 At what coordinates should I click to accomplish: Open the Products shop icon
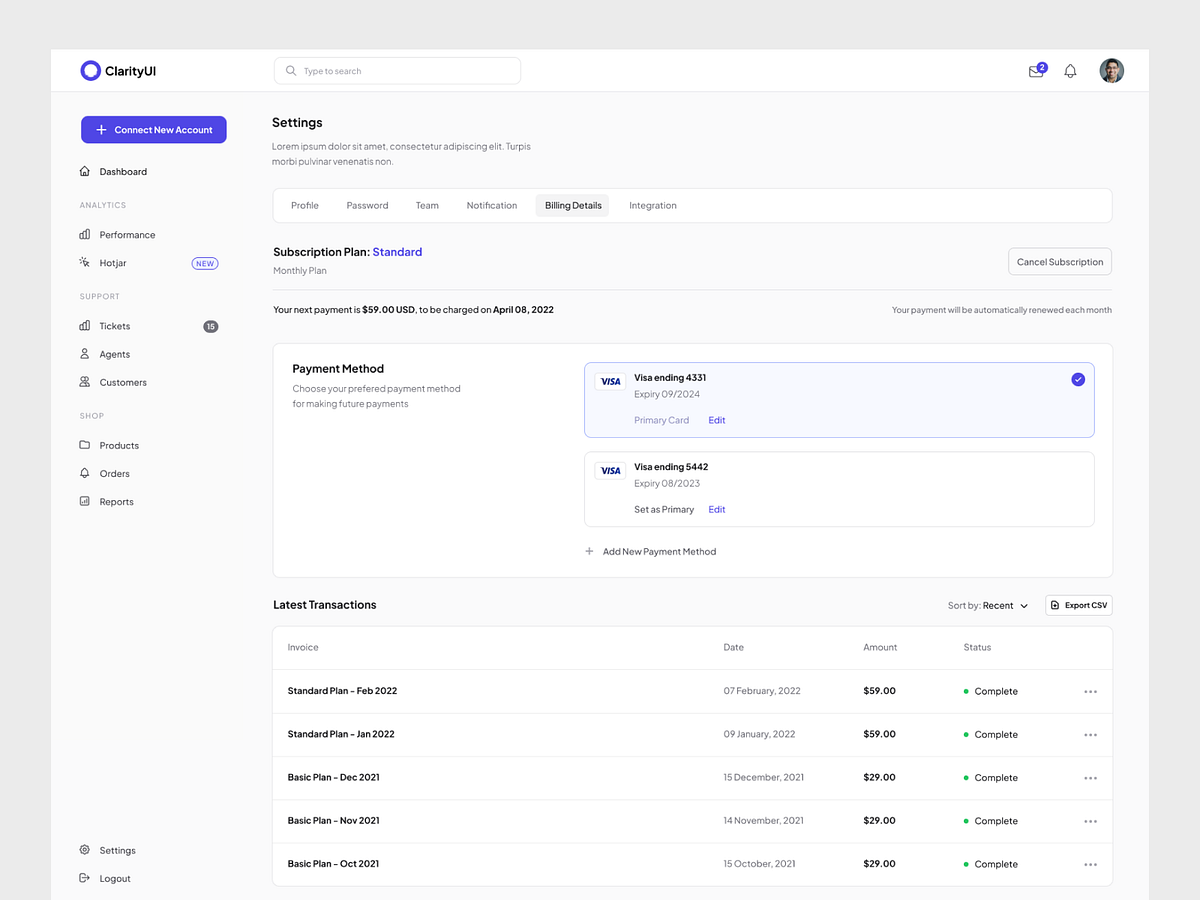click(x=85, y=445)
